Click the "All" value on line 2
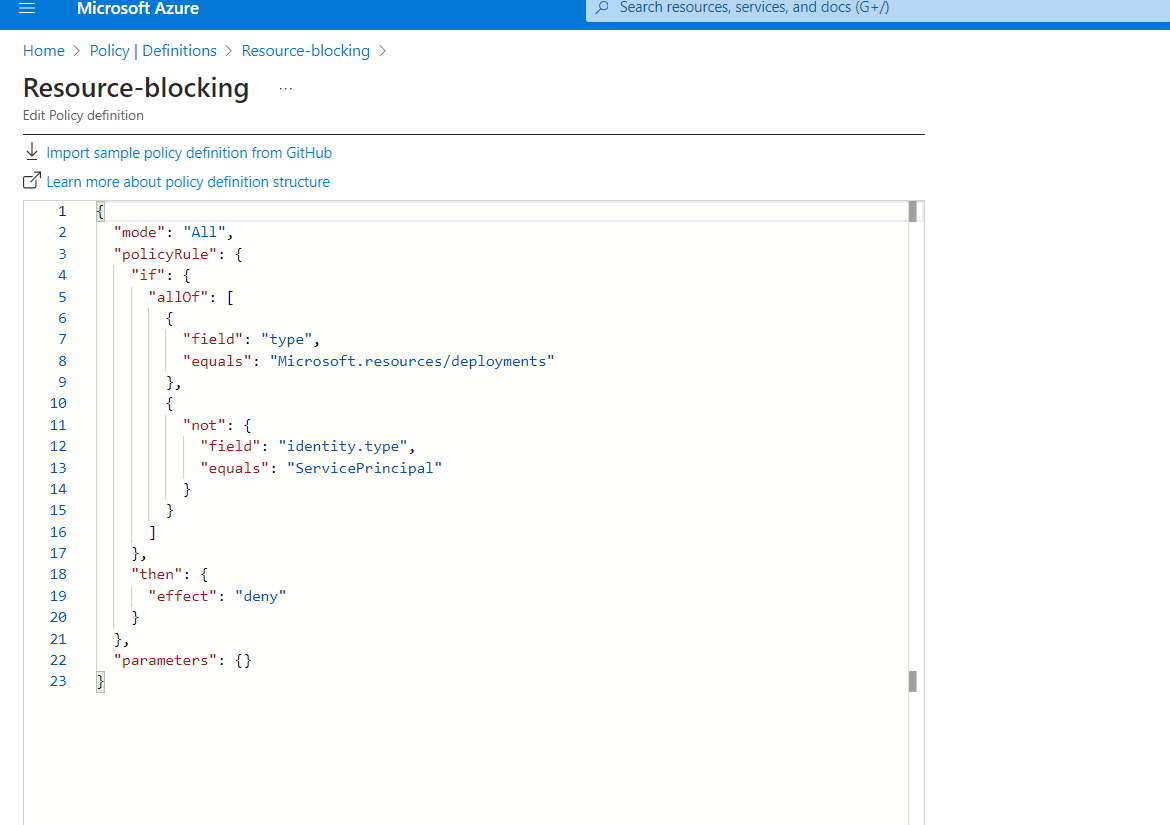1170x825 pixels. click(204, 232)
